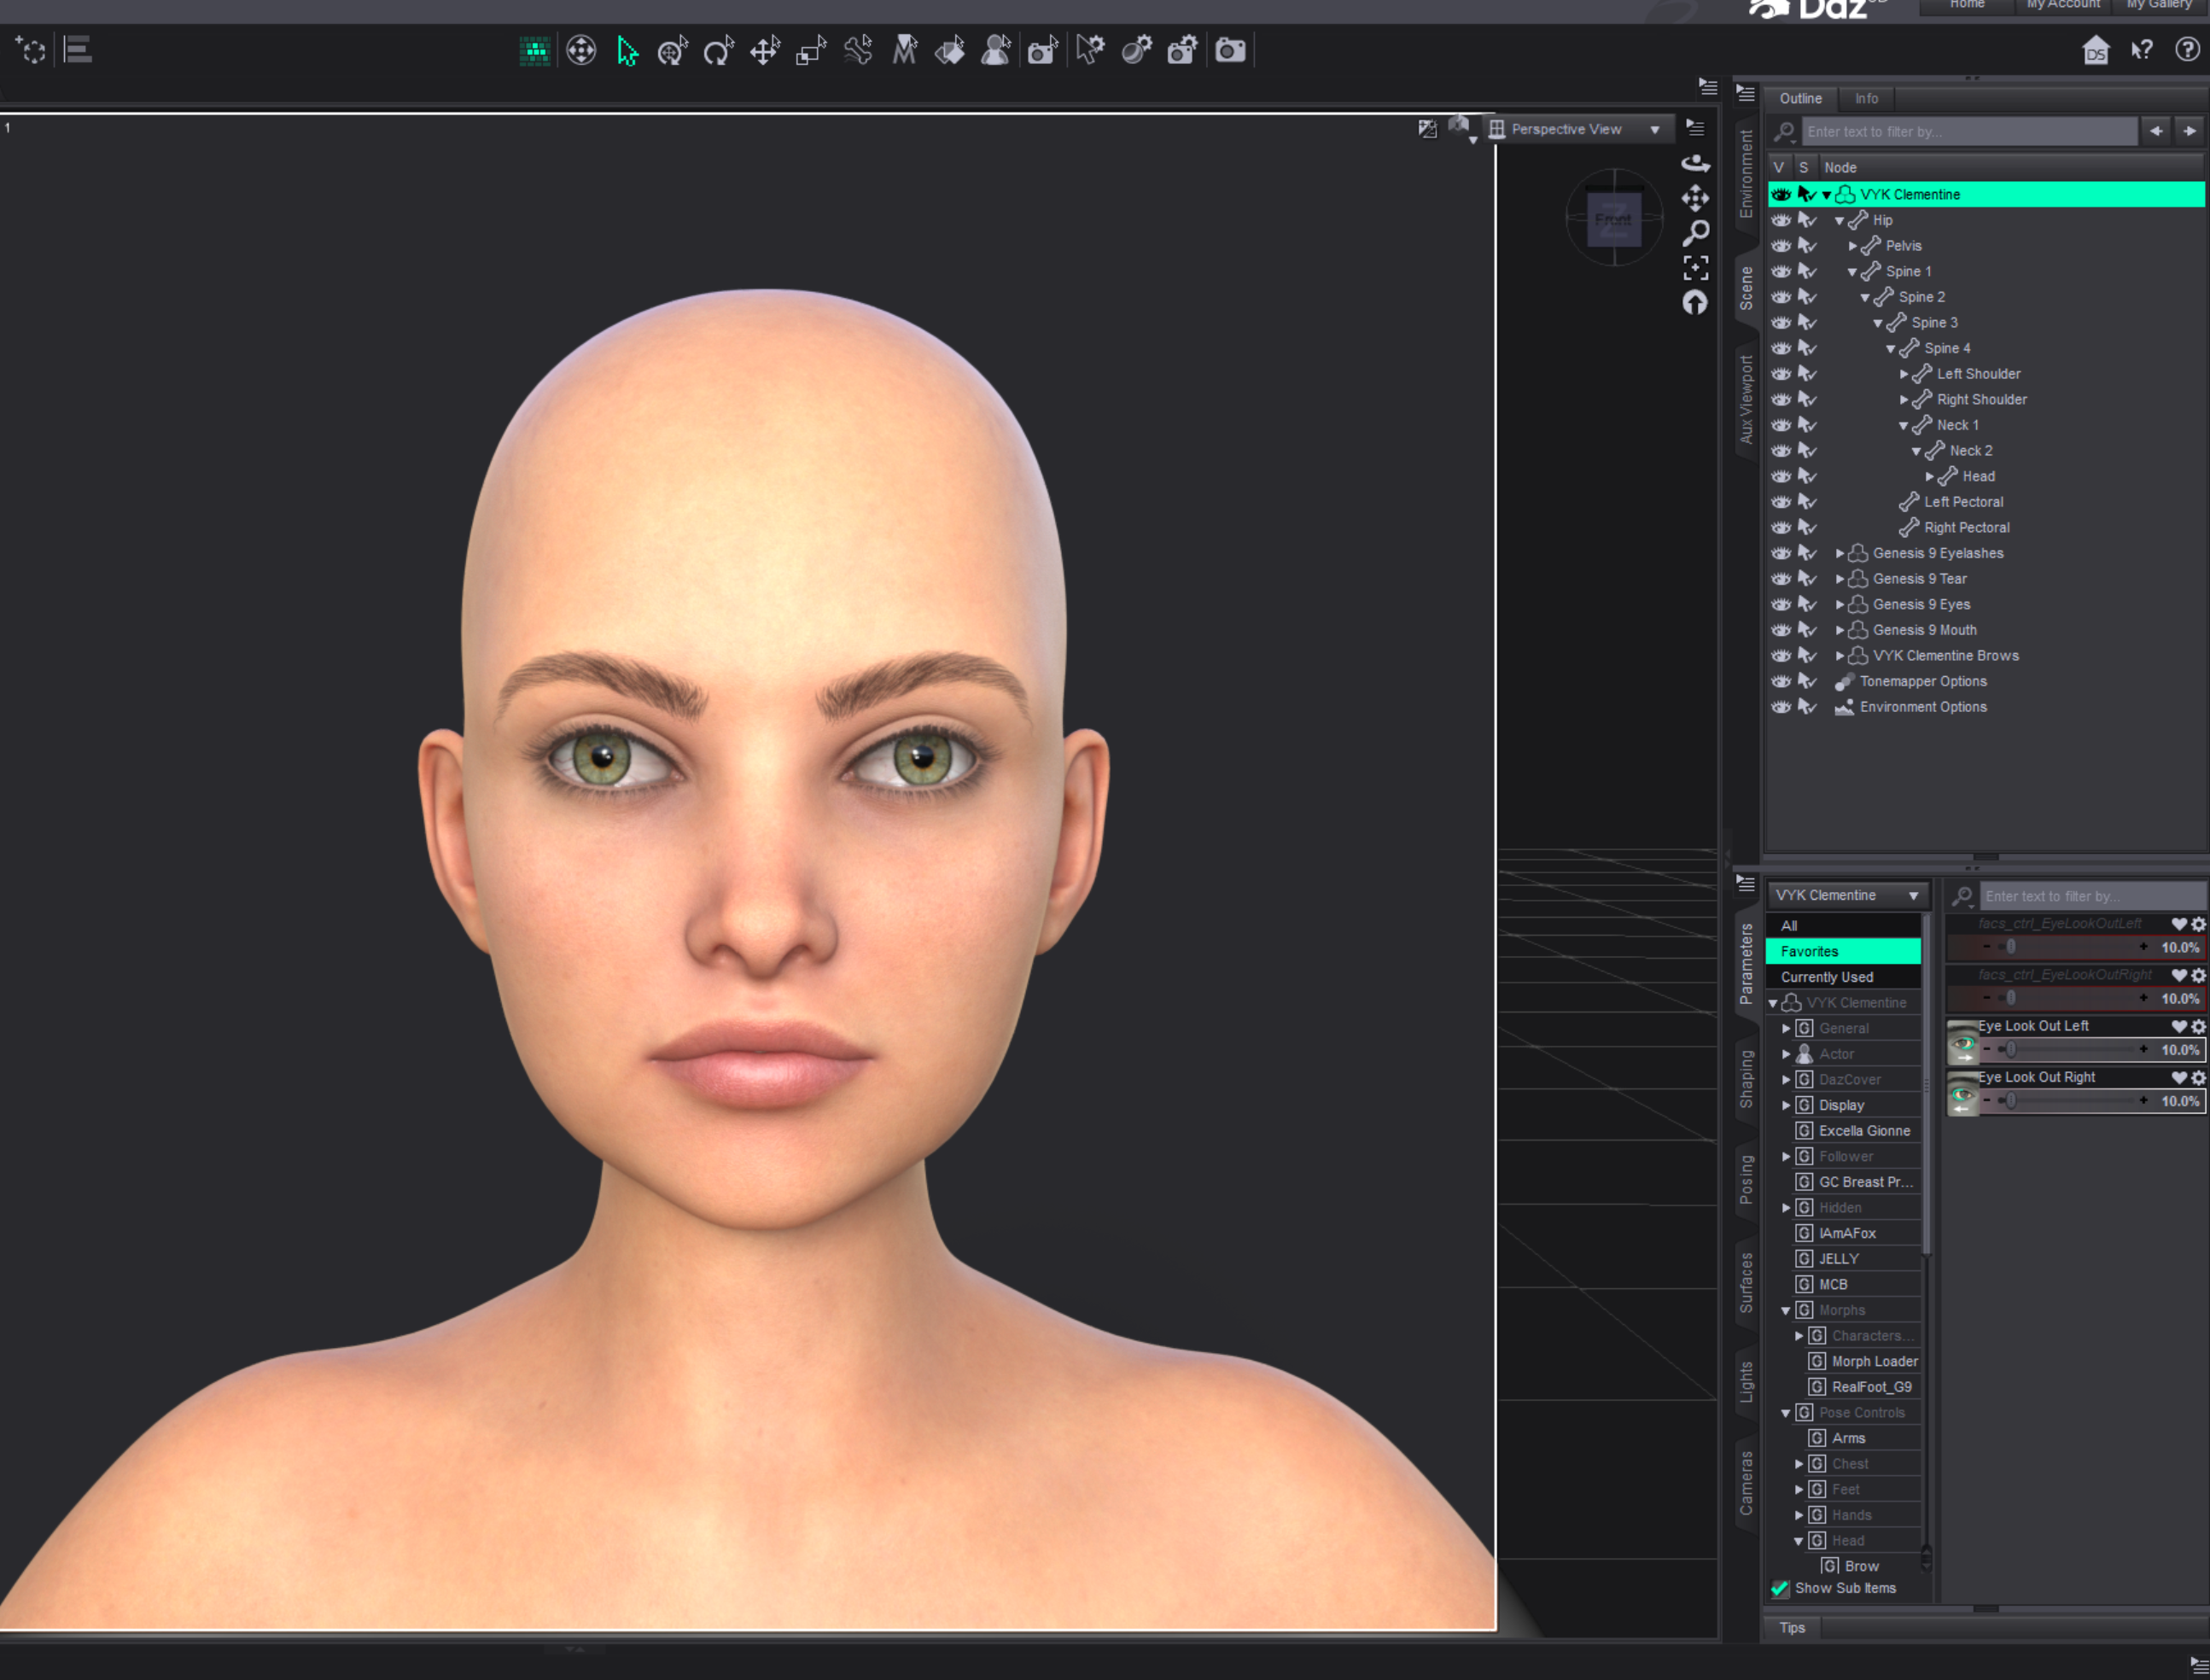The height and width of the screenshot is (1680, 2210).
Task: Expand the Left Shoulder bone
Action: 1904,374
